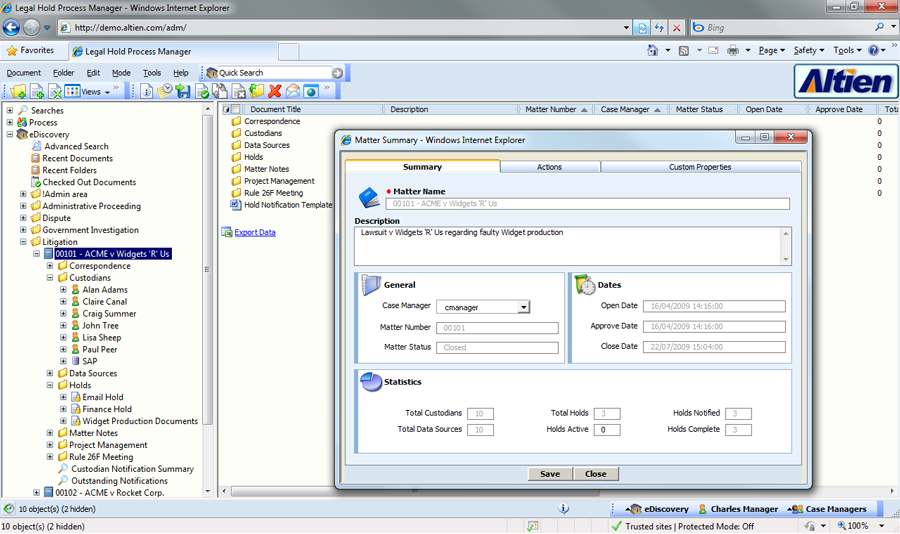
Task: Follow the Export Data link
Action: tap(254, 232)
